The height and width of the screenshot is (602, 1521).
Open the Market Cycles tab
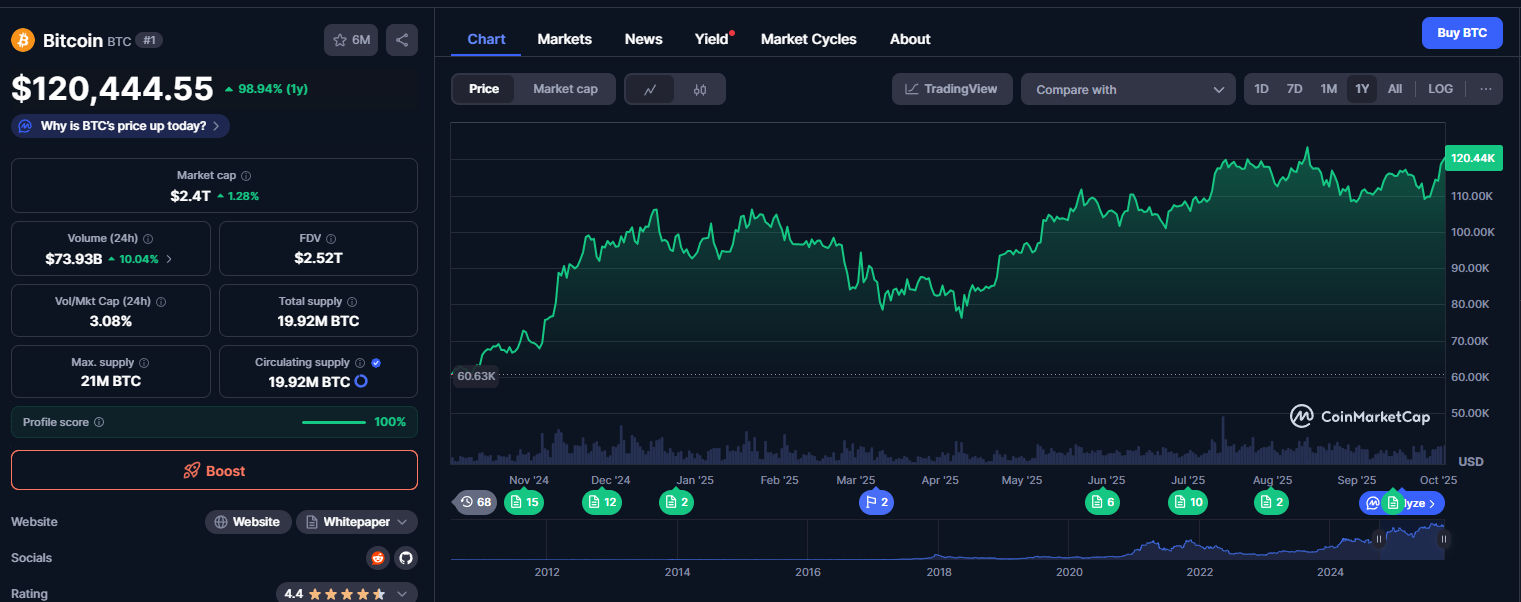[x=808, y=39]
